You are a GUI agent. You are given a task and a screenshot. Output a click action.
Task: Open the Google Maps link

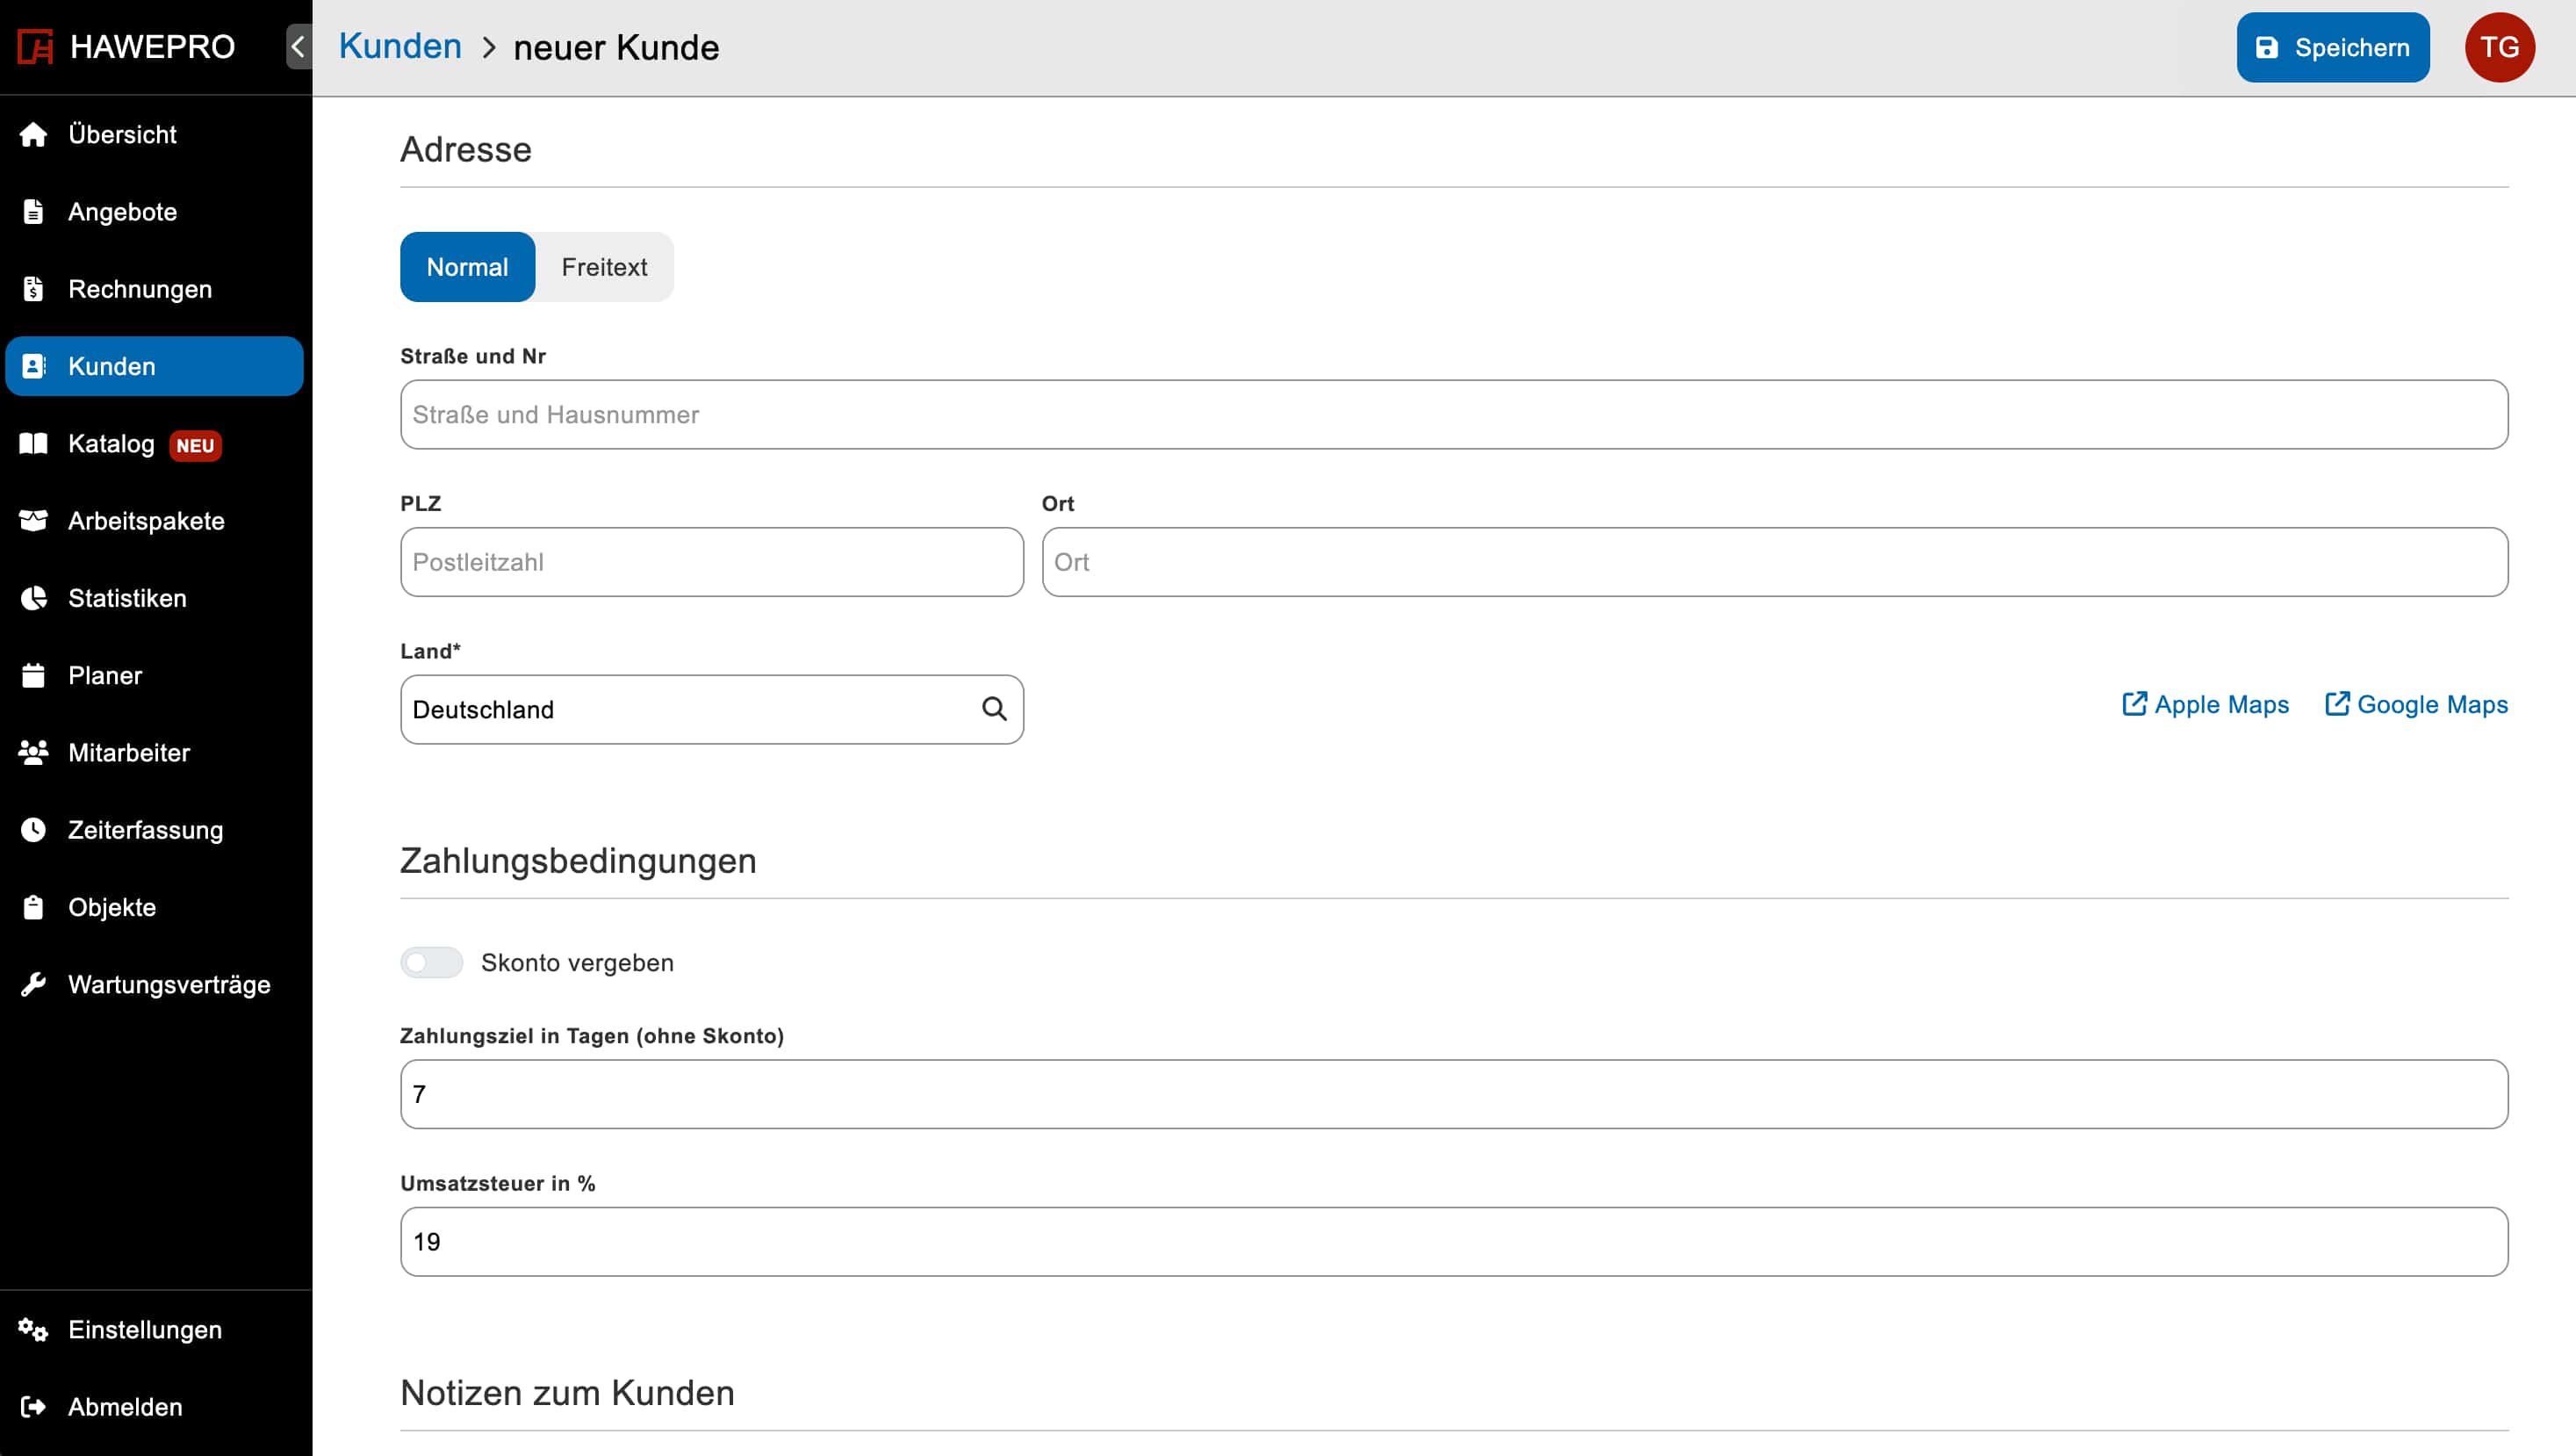click(2416, 705)
